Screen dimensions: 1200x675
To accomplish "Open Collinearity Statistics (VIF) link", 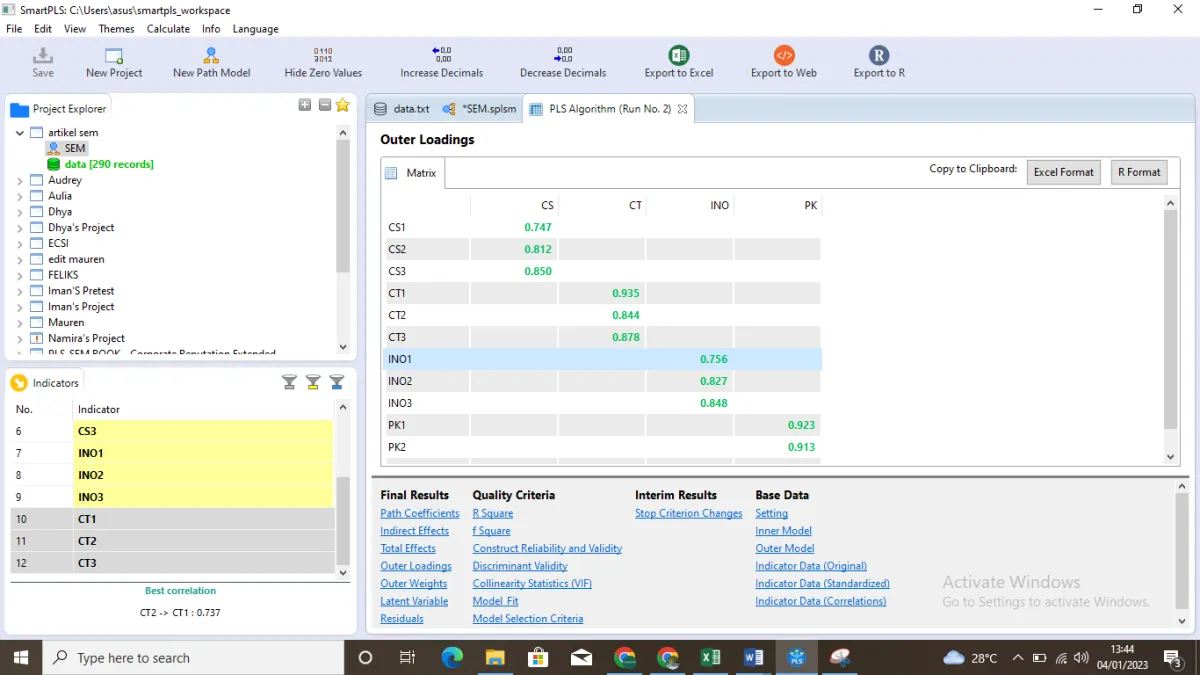I will click(x=532, y=583).
